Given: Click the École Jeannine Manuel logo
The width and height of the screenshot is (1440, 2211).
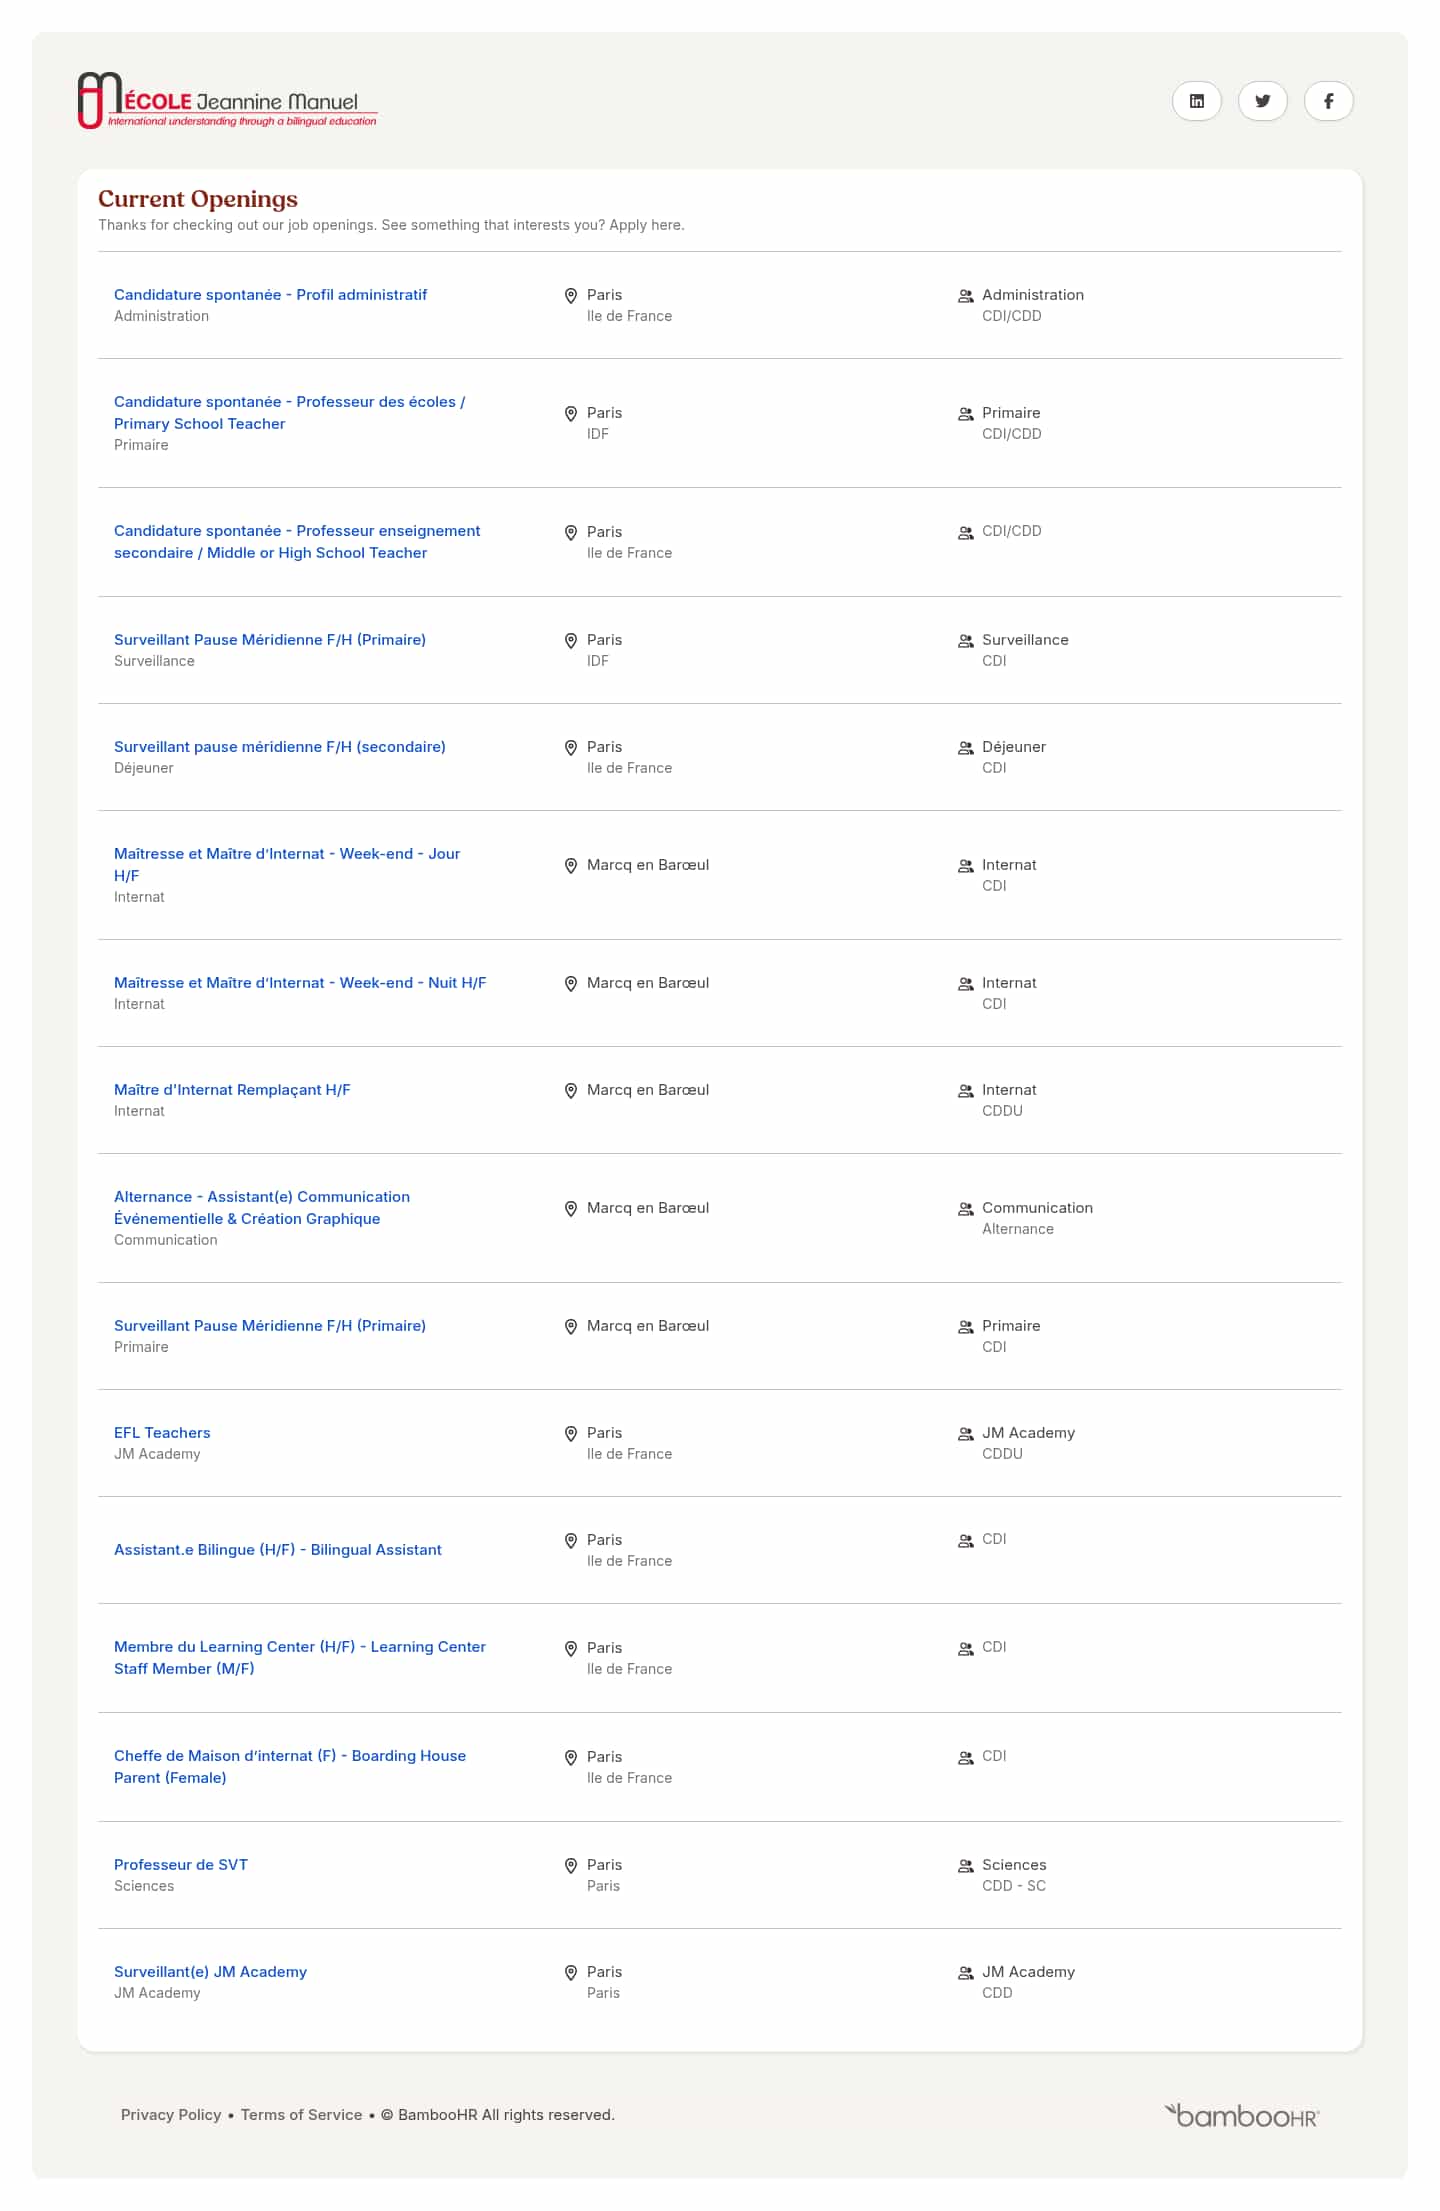Looking at the screenshot, I should [228, 100].
